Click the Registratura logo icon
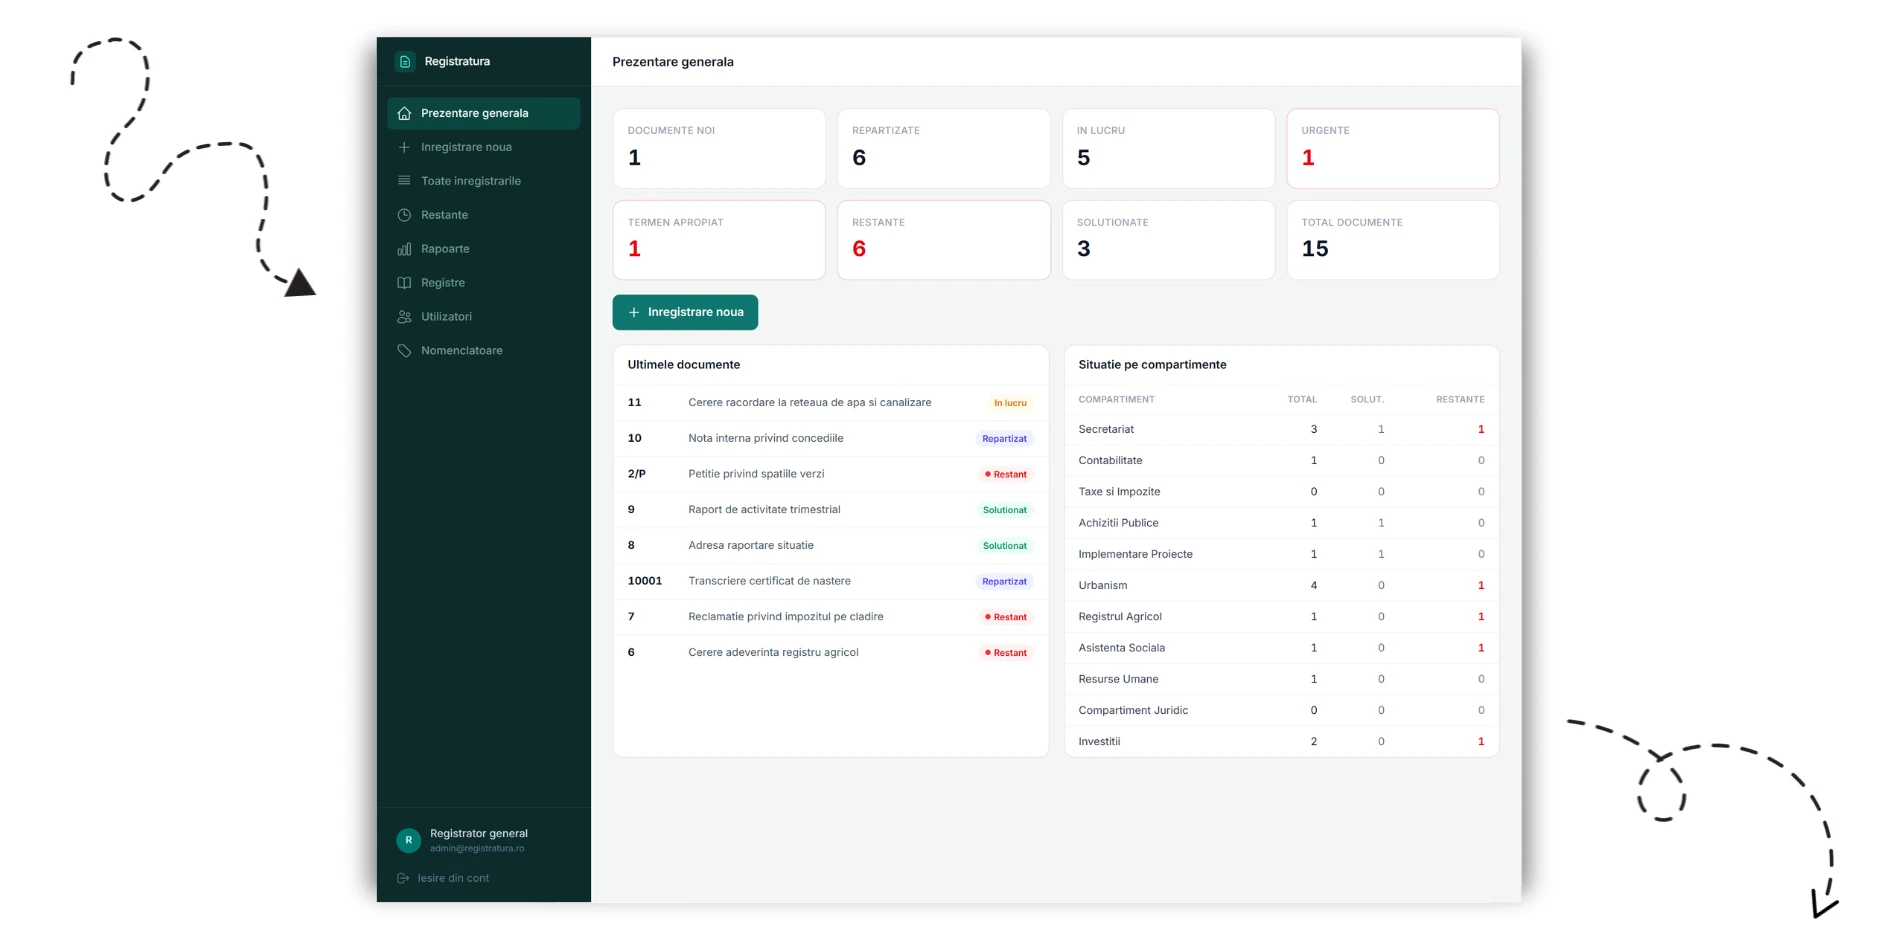 [x=405, y=62]
